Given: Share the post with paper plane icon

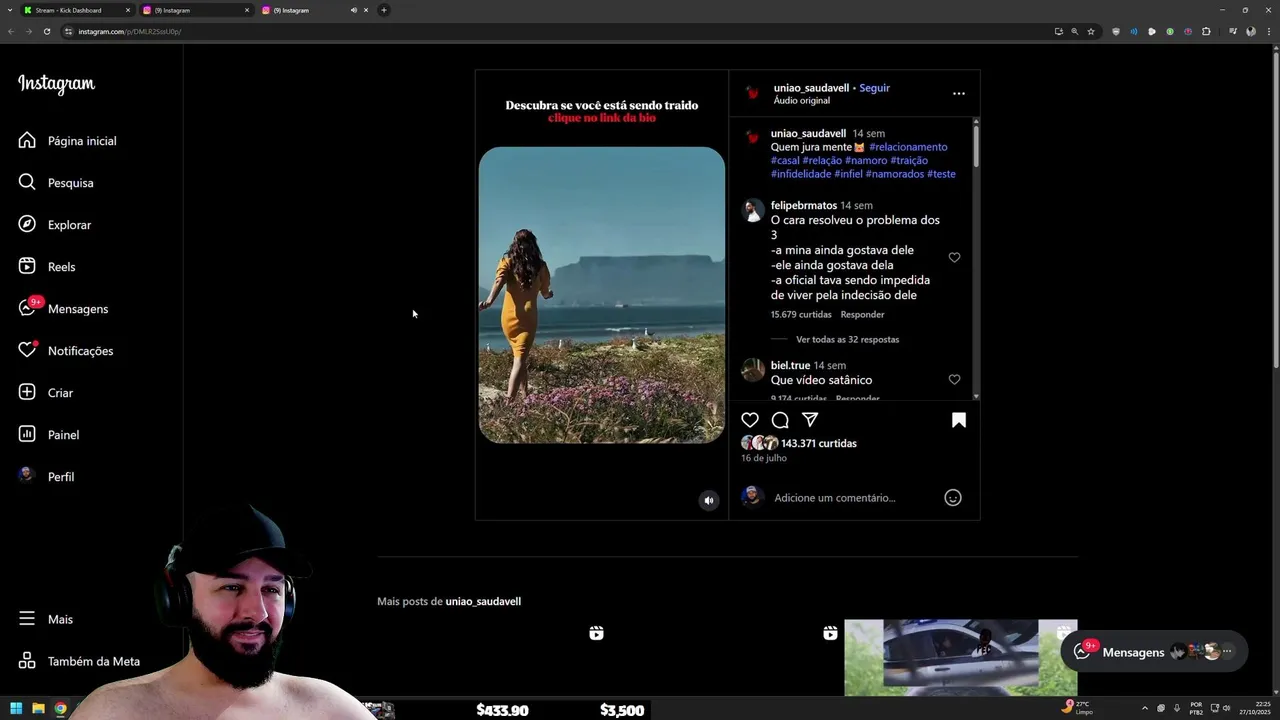Looking at the screenshot, I should [x=810, y=420].
